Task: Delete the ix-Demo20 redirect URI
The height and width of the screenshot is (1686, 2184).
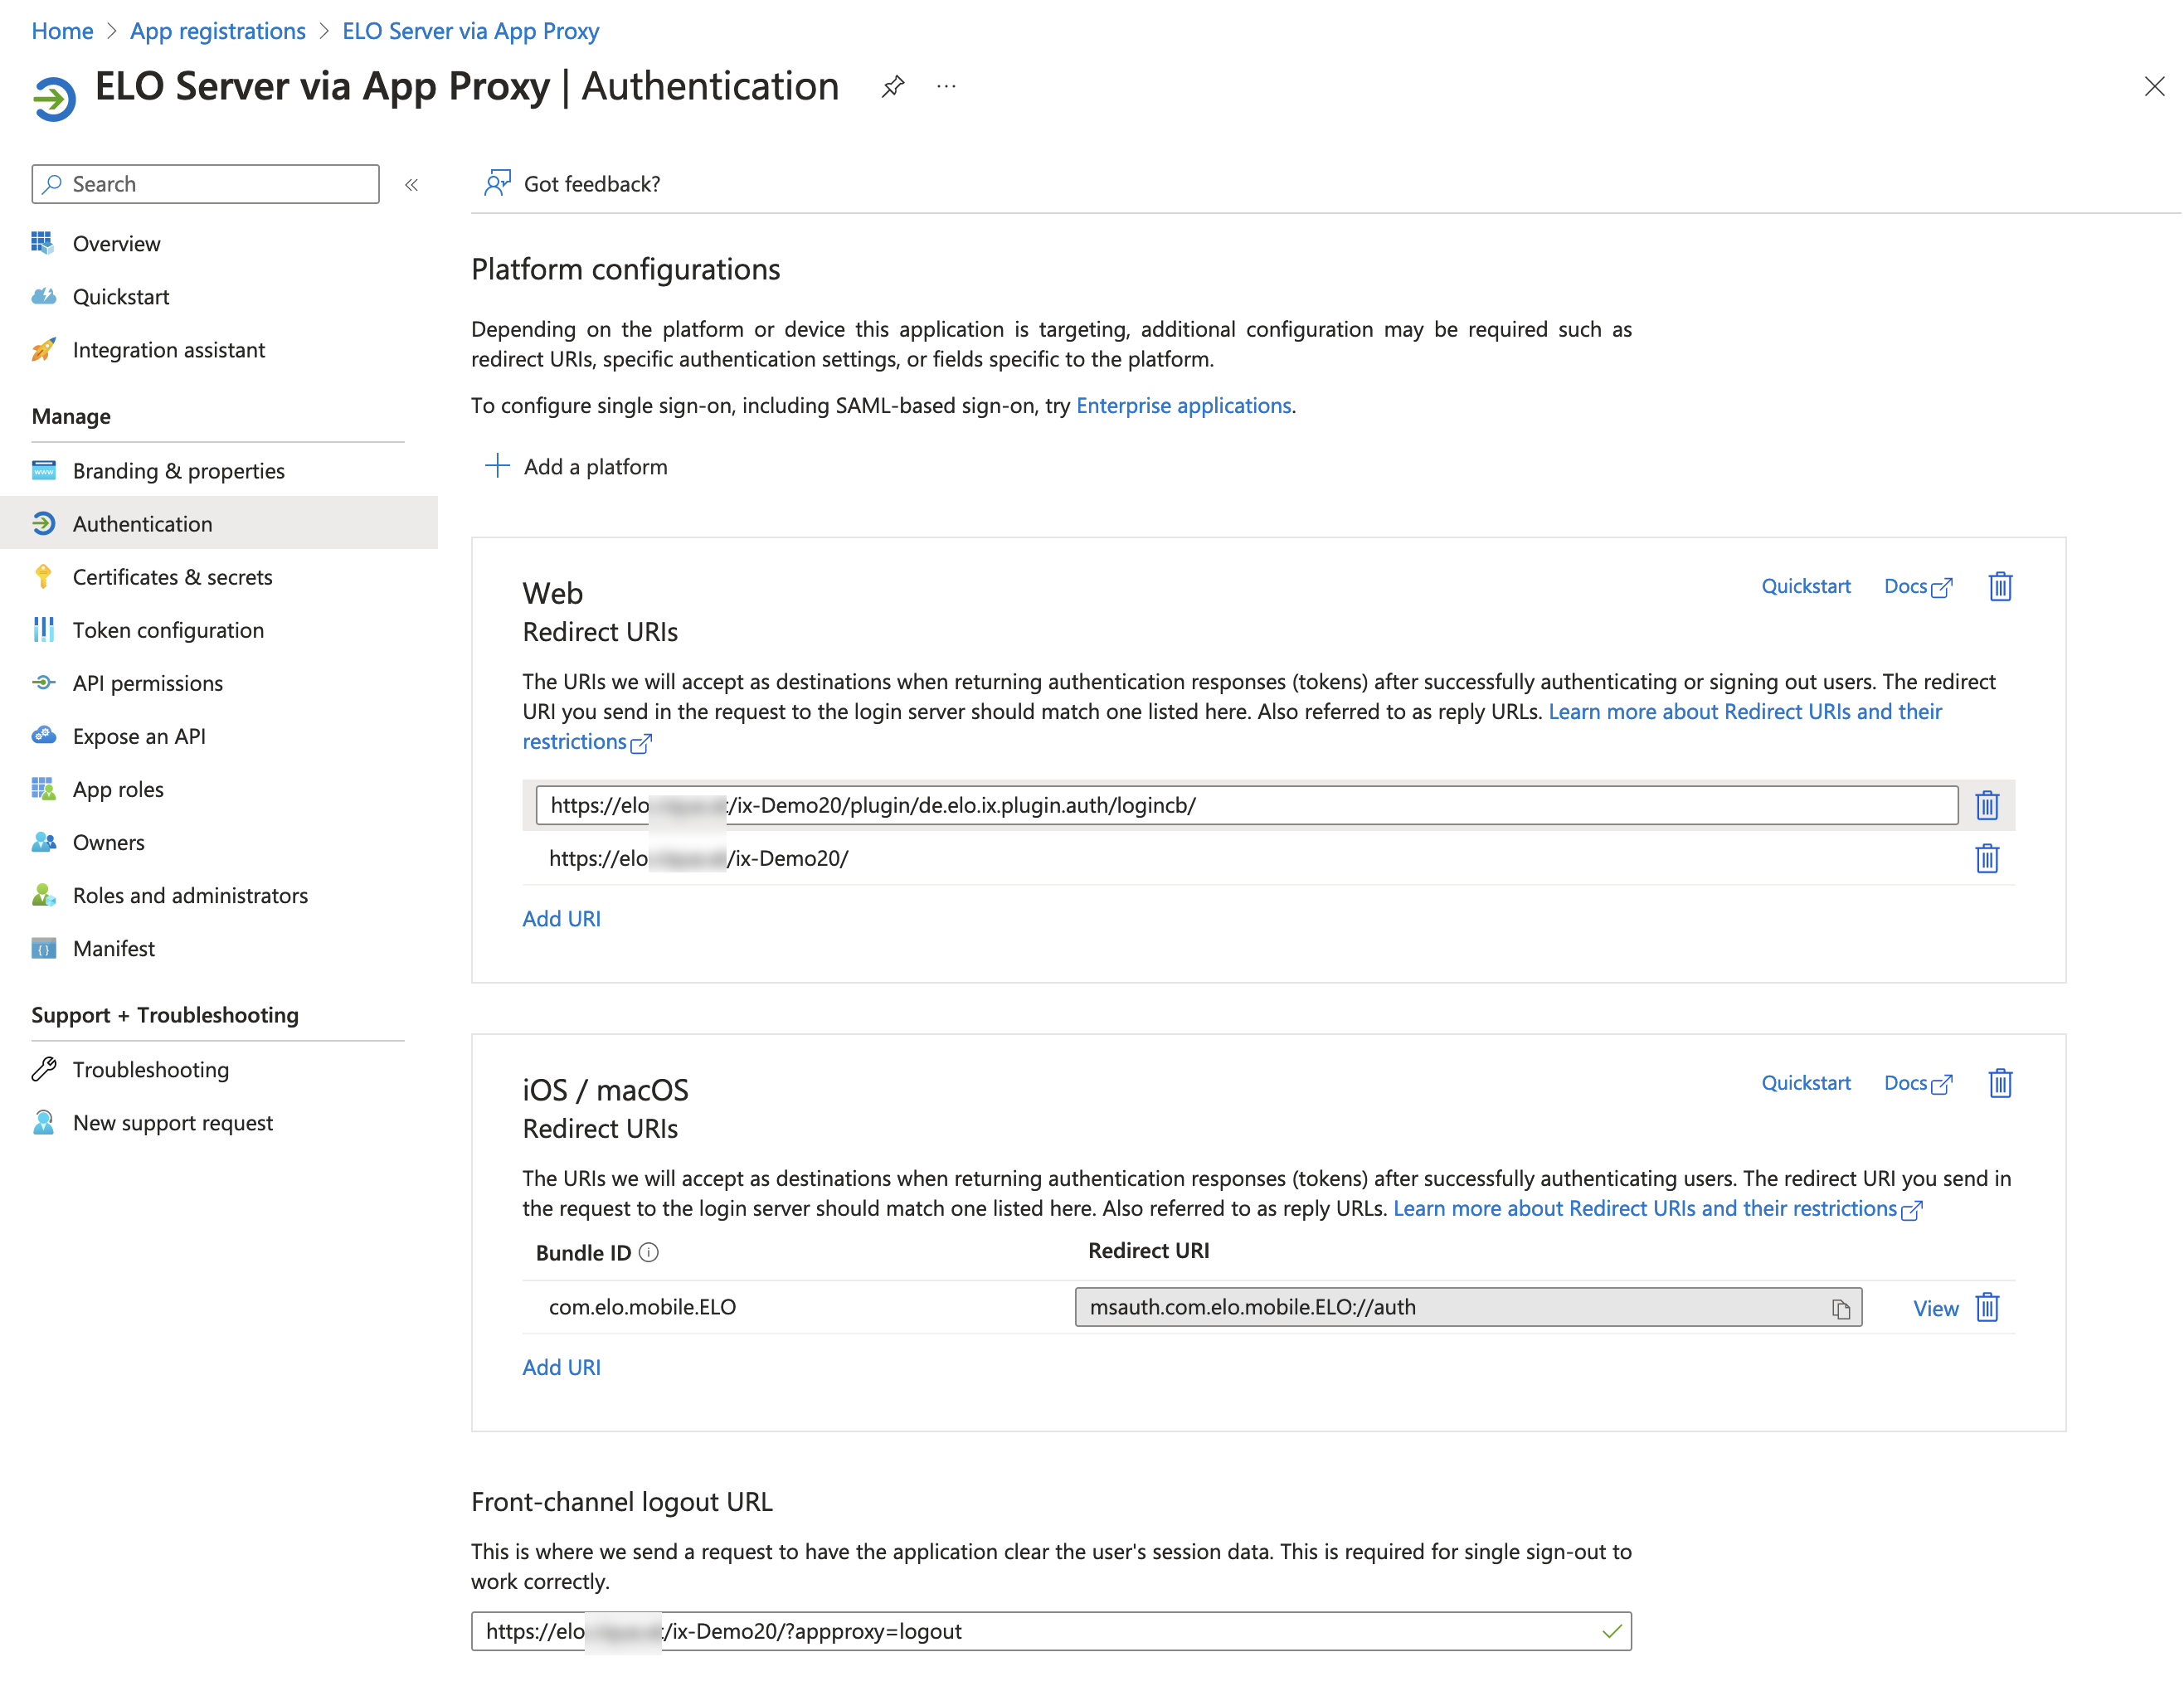Action: click(1986, 858)
